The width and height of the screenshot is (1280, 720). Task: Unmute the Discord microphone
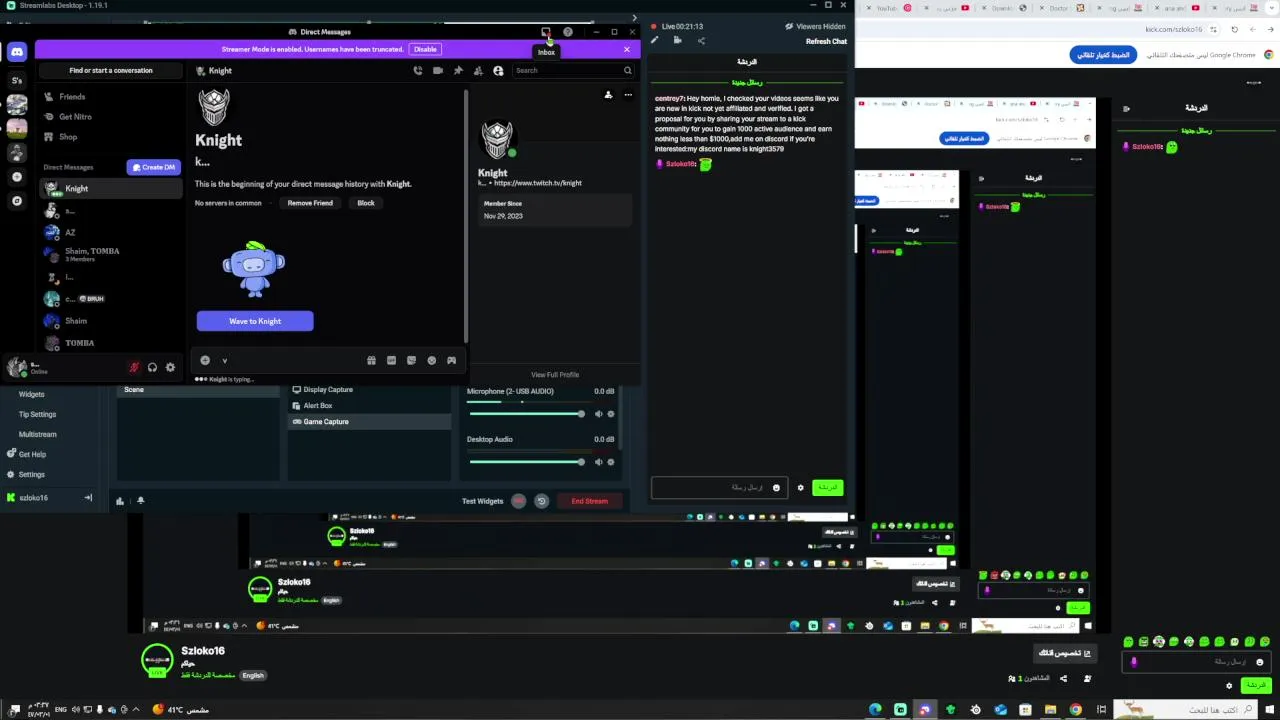(134, 368)
